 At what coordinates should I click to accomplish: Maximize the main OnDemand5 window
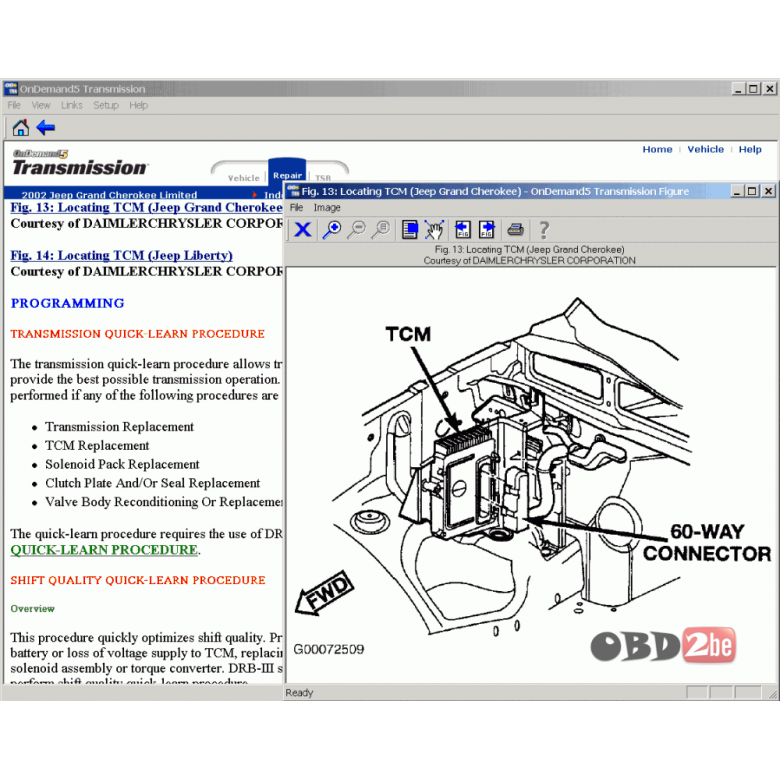(754, 89)
